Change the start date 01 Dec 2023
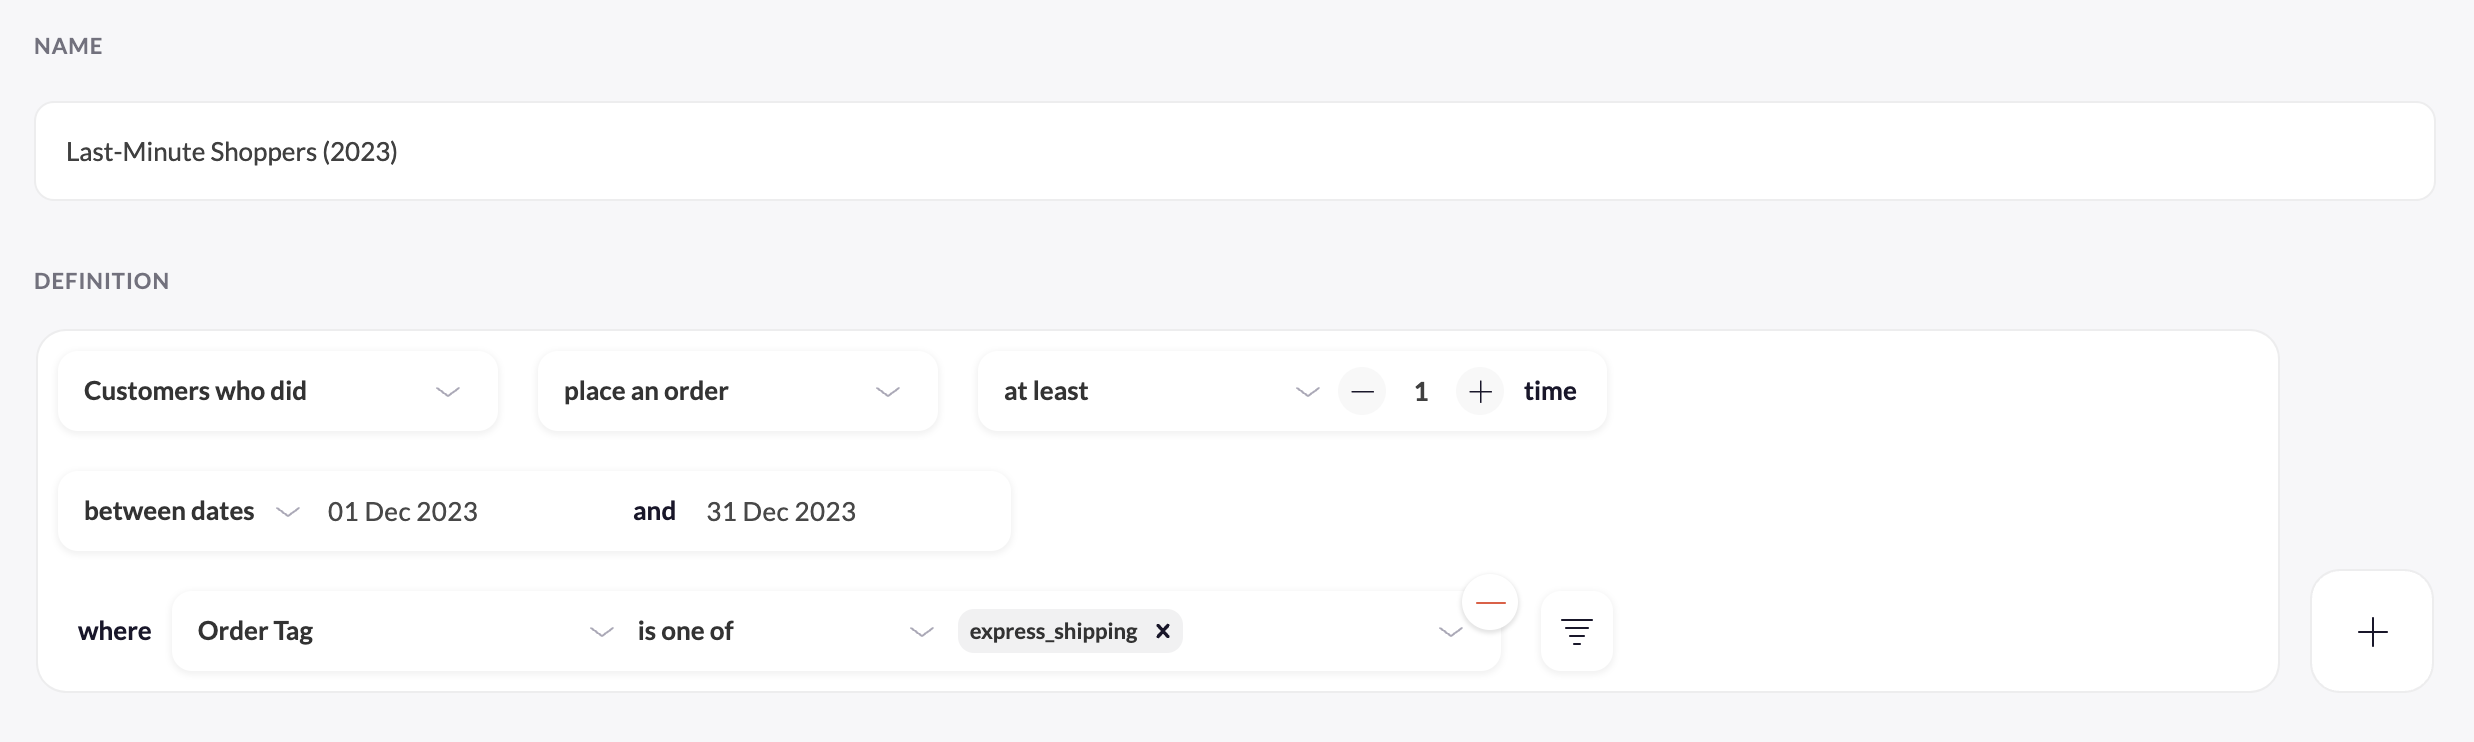The height and width of the screenshot is (742, 2474). 403,511
